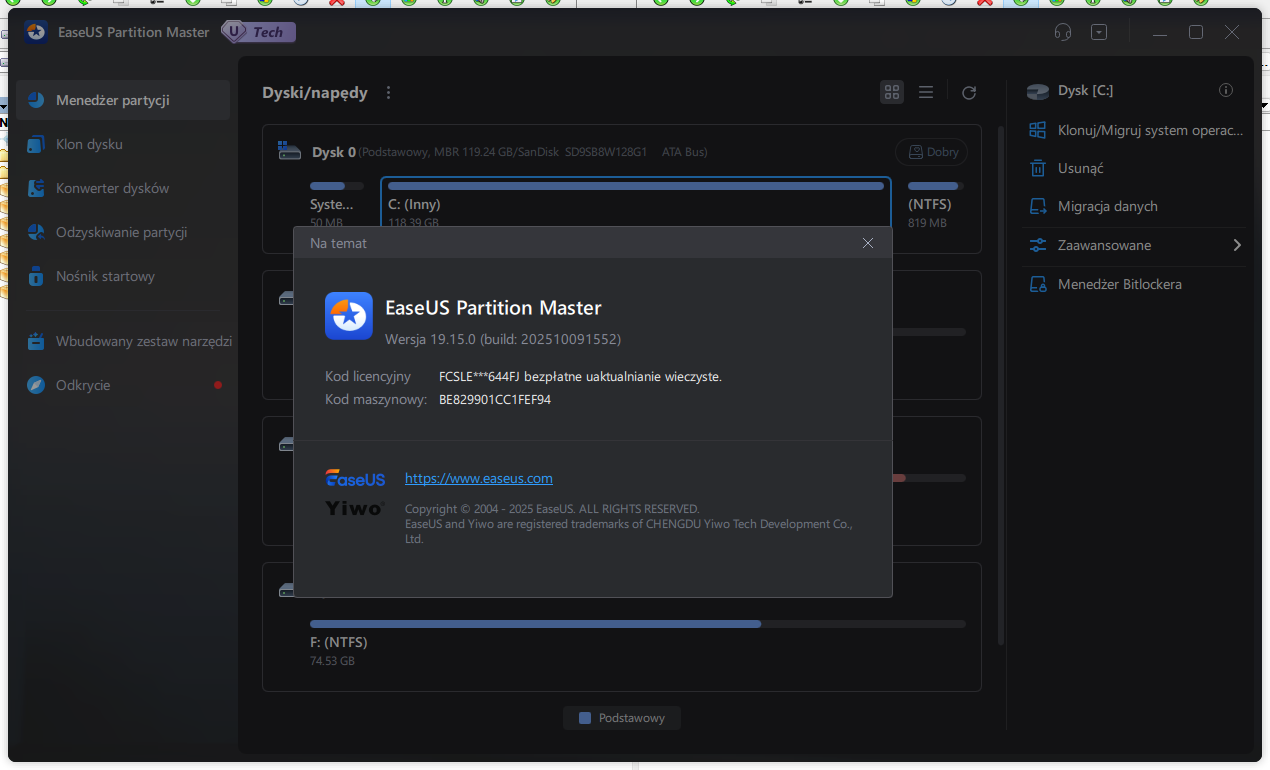Click the Zaawansowane sliders icon
Screen dimensions: 1270x770
click(x=1039, y=245)
